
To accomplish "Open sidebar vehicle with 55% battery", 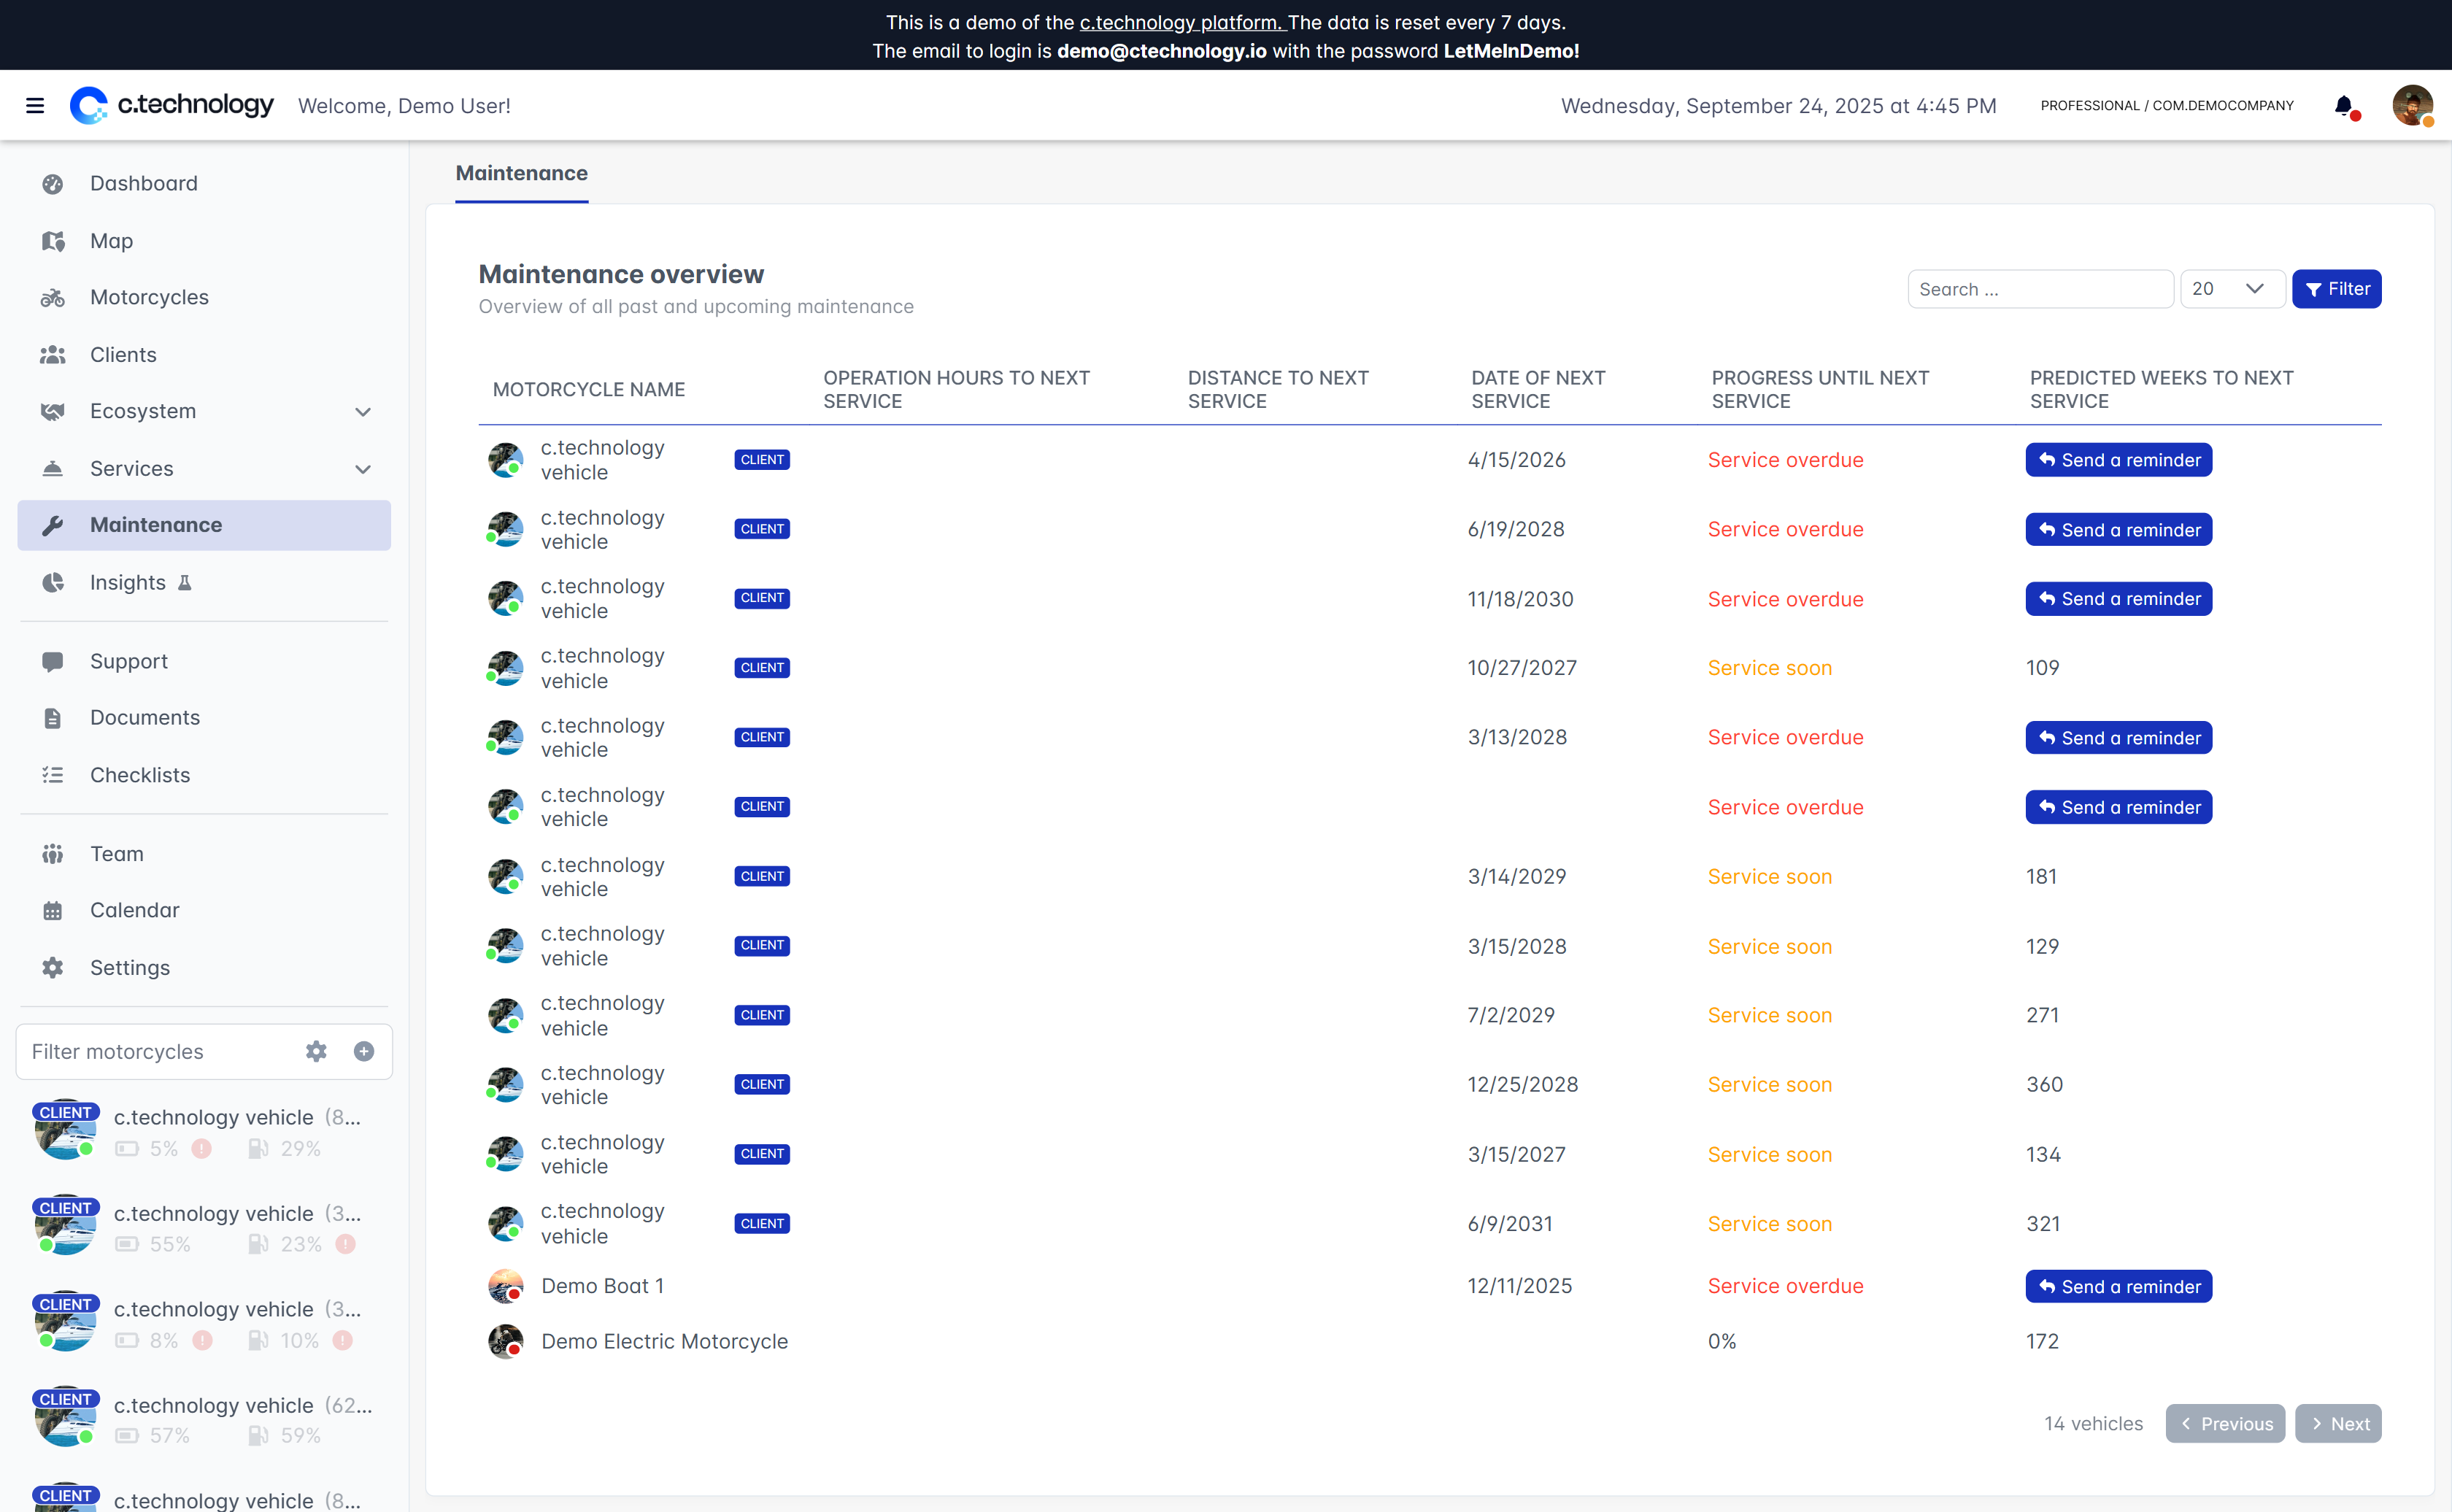I will [204, 1227].
